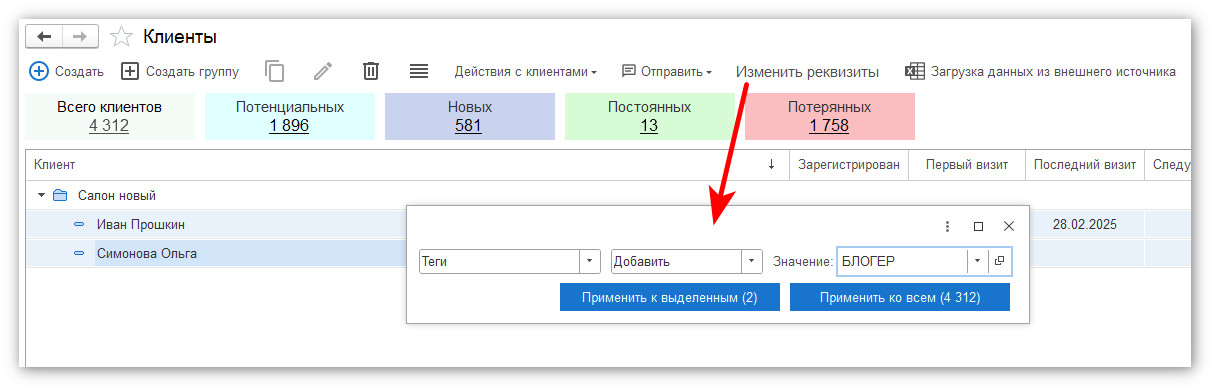Click Применить к выделенным (2) button
The image size is (1211, 387).
click(669, 297)
